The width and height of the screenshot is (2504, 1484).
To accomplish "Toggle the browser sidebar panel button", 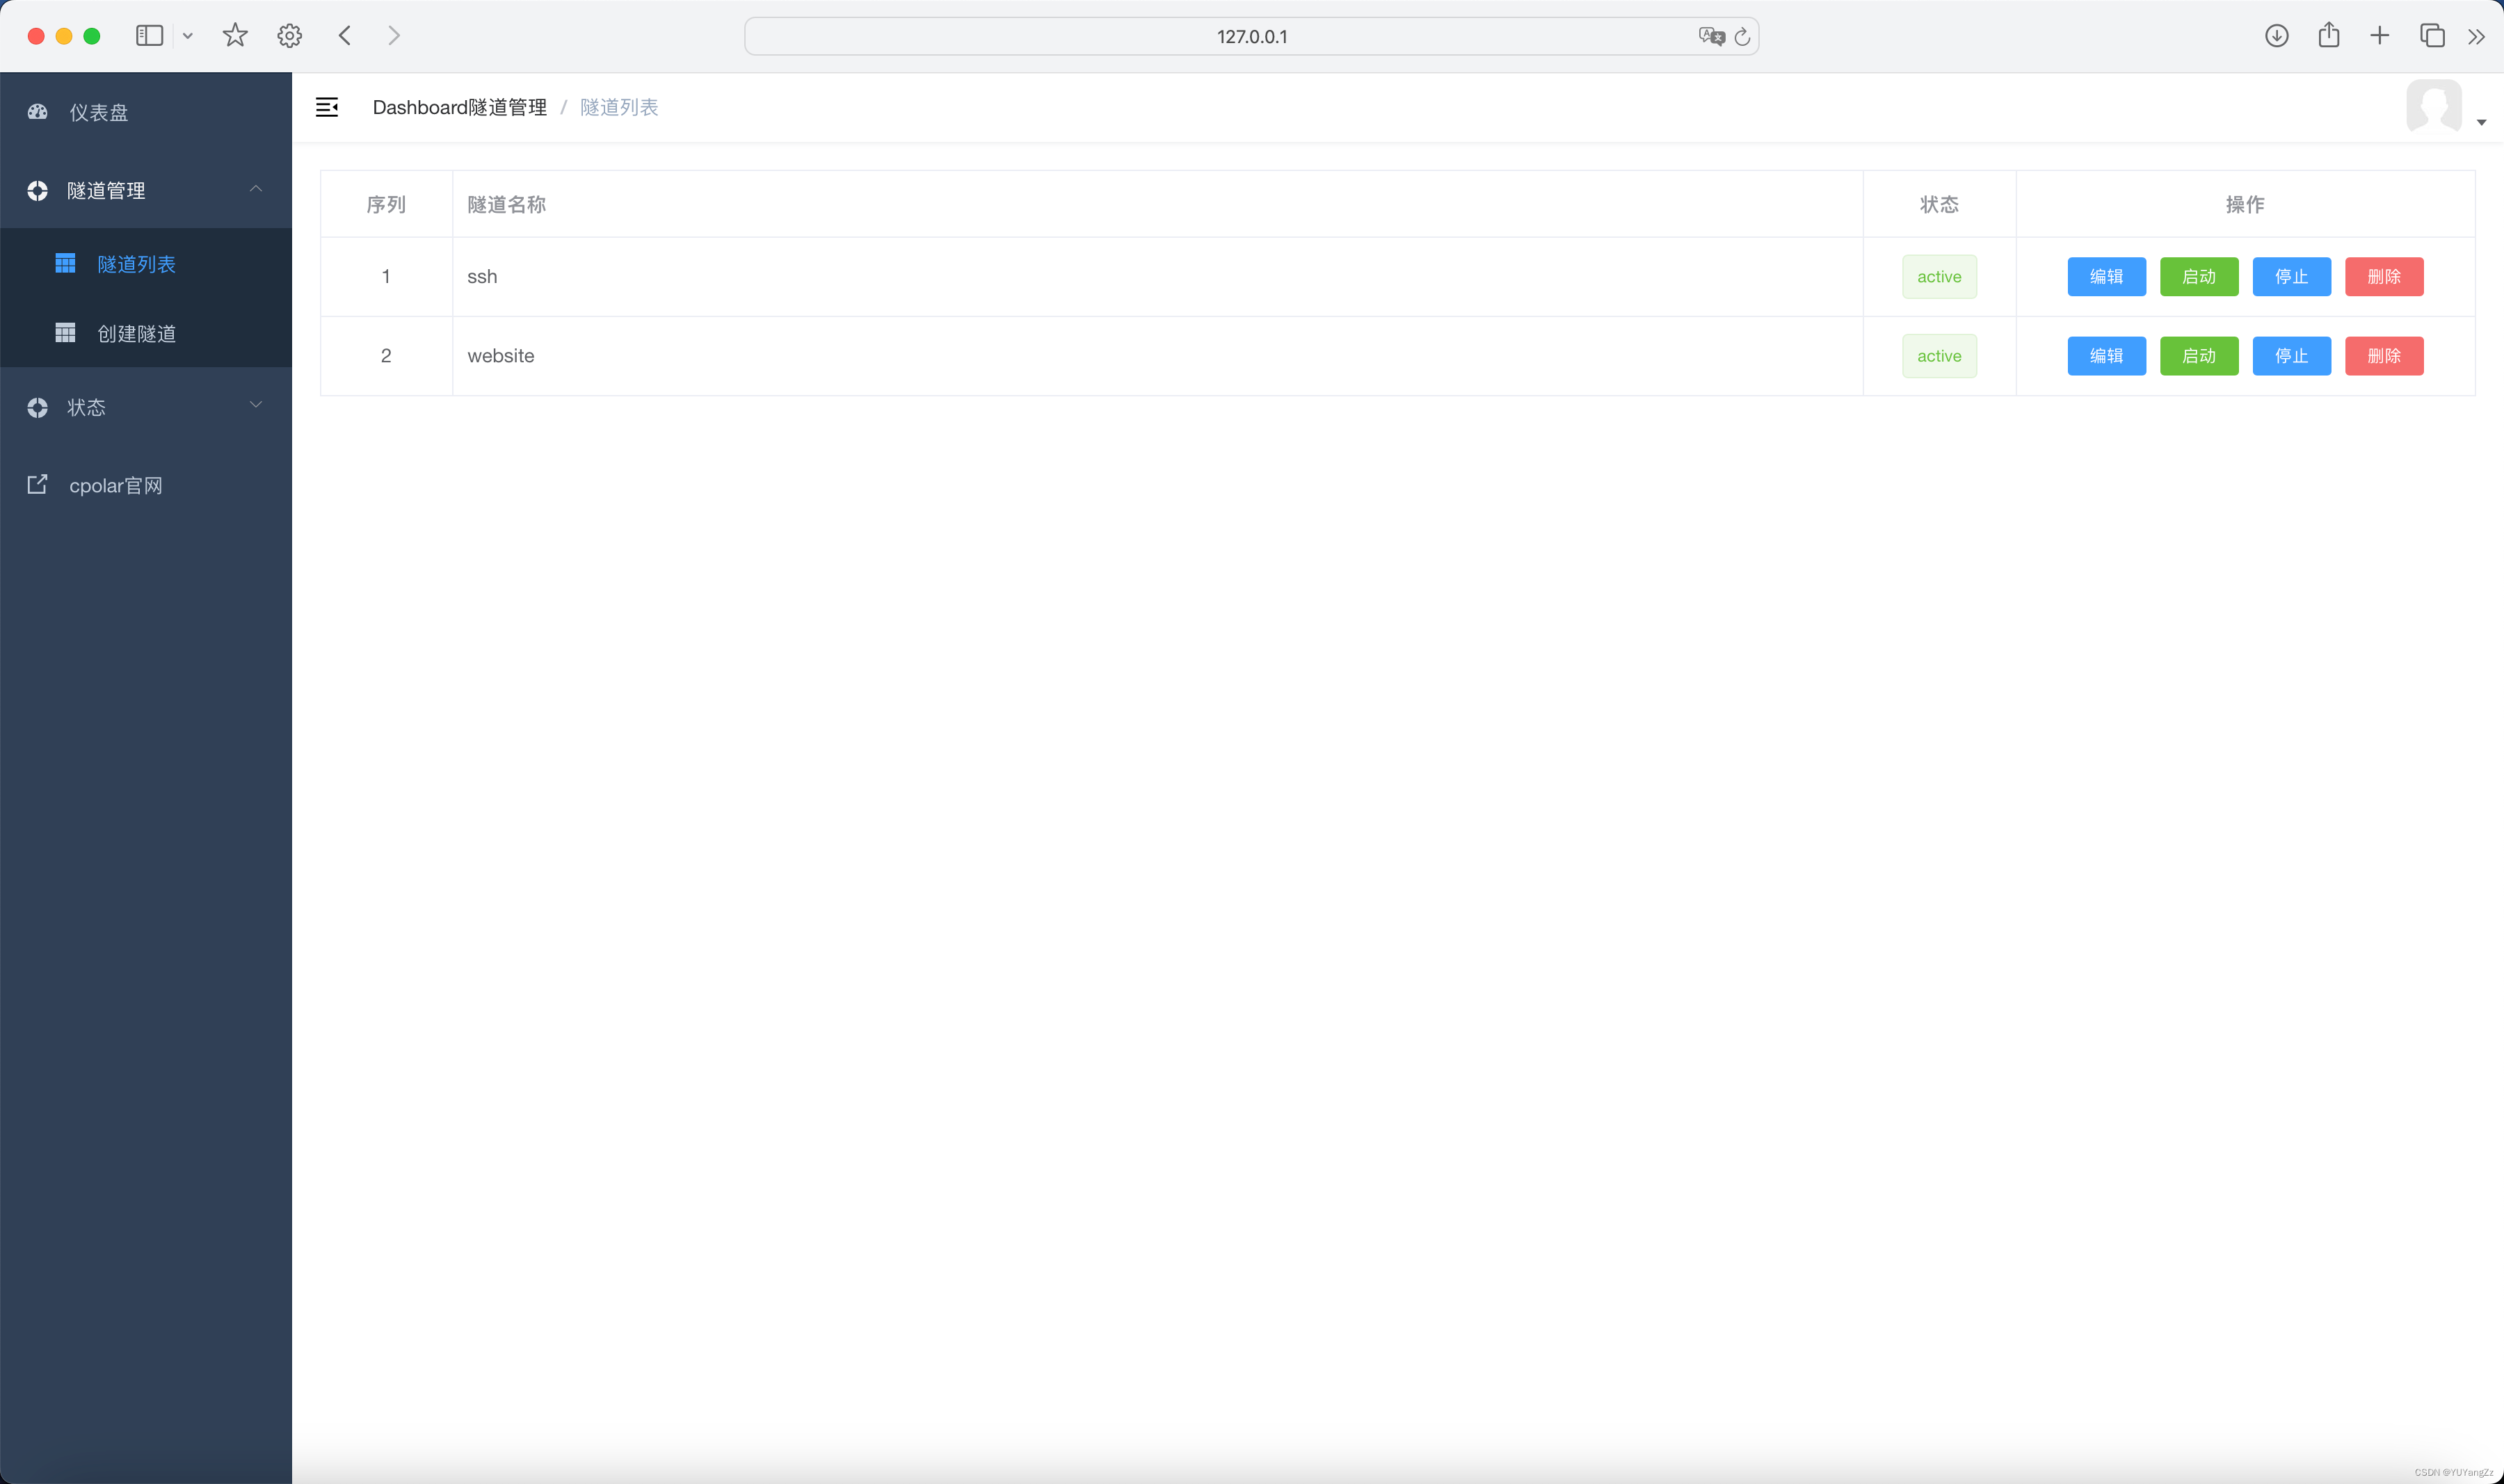I will [x=149, y=36].
